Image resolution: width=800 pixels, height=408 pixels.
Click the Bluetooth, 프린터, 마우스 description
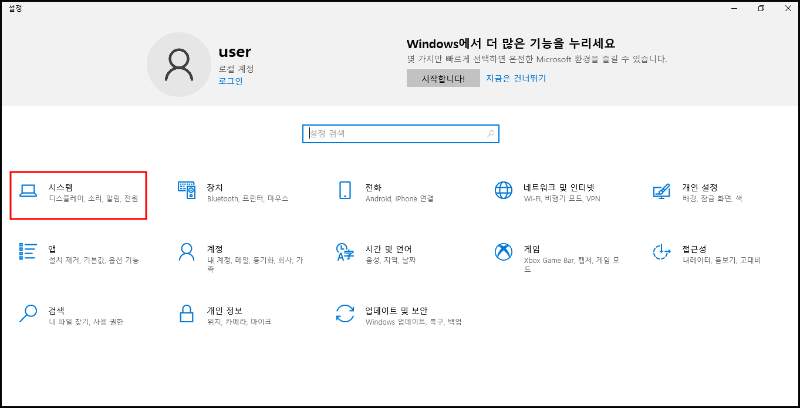(248, 198)
